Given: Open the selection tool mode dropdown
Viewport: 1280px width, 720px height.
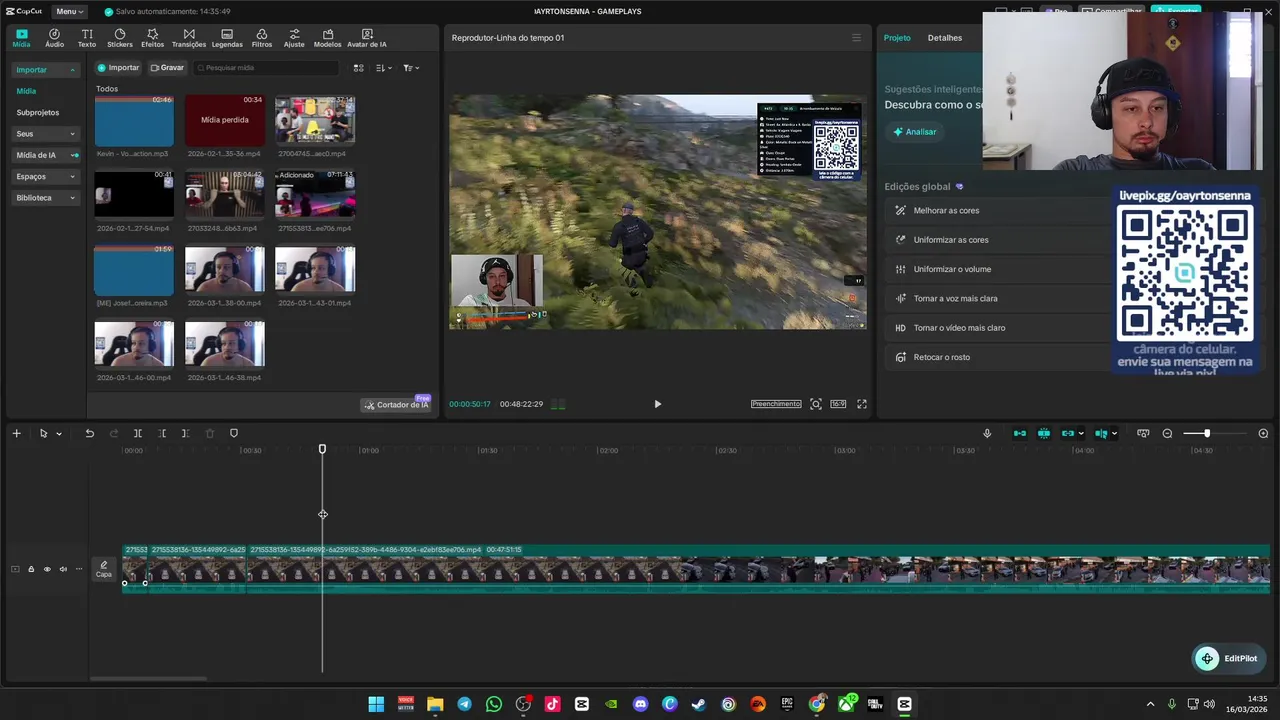Looking at the screenshot, I should (58, 434).
